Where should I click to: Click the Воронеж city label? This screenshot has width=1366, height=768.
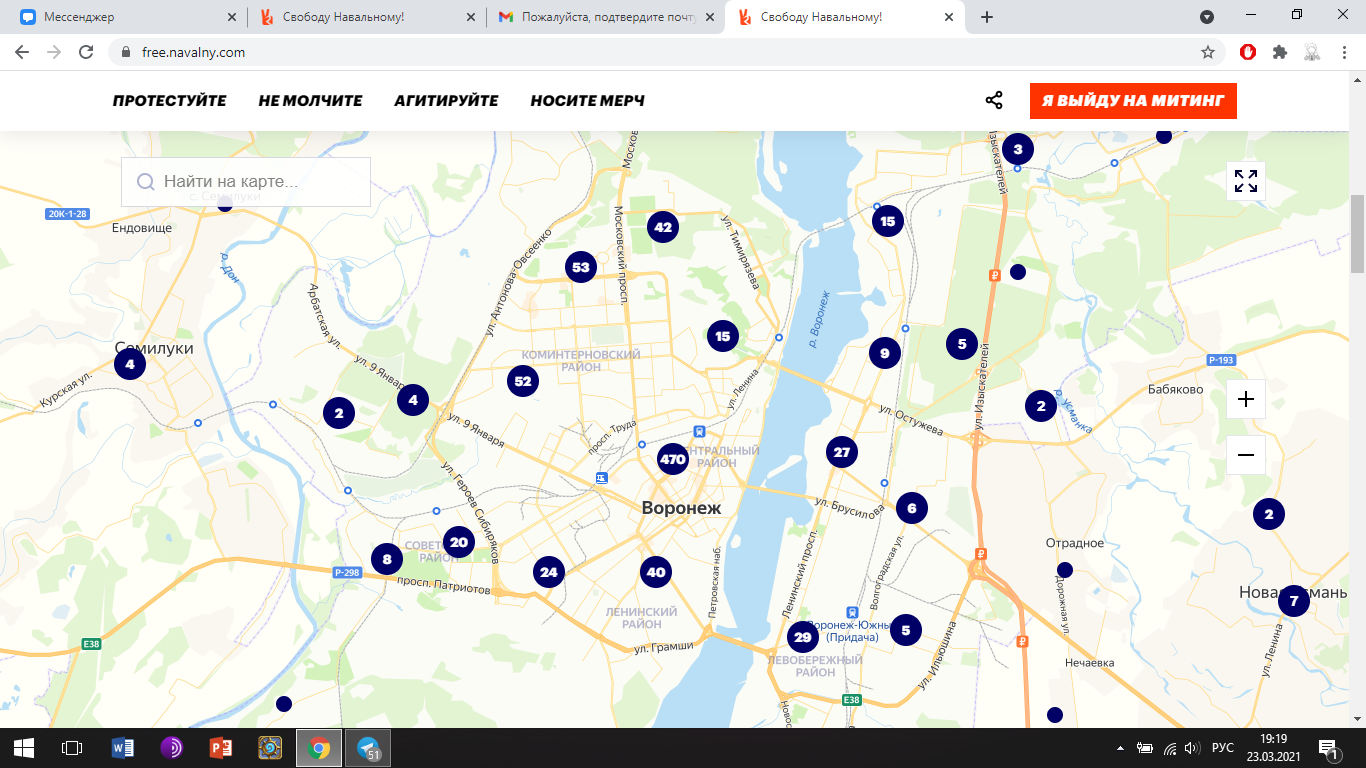click(x=681, y=508)
